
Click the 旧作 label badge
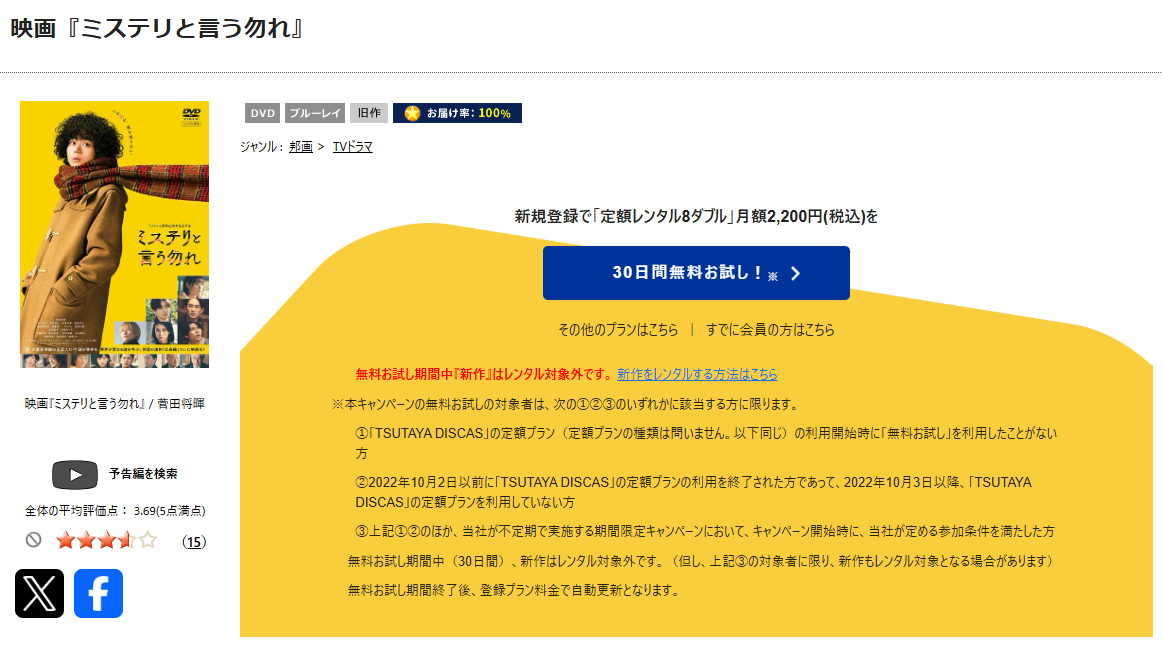pos(367,113)
